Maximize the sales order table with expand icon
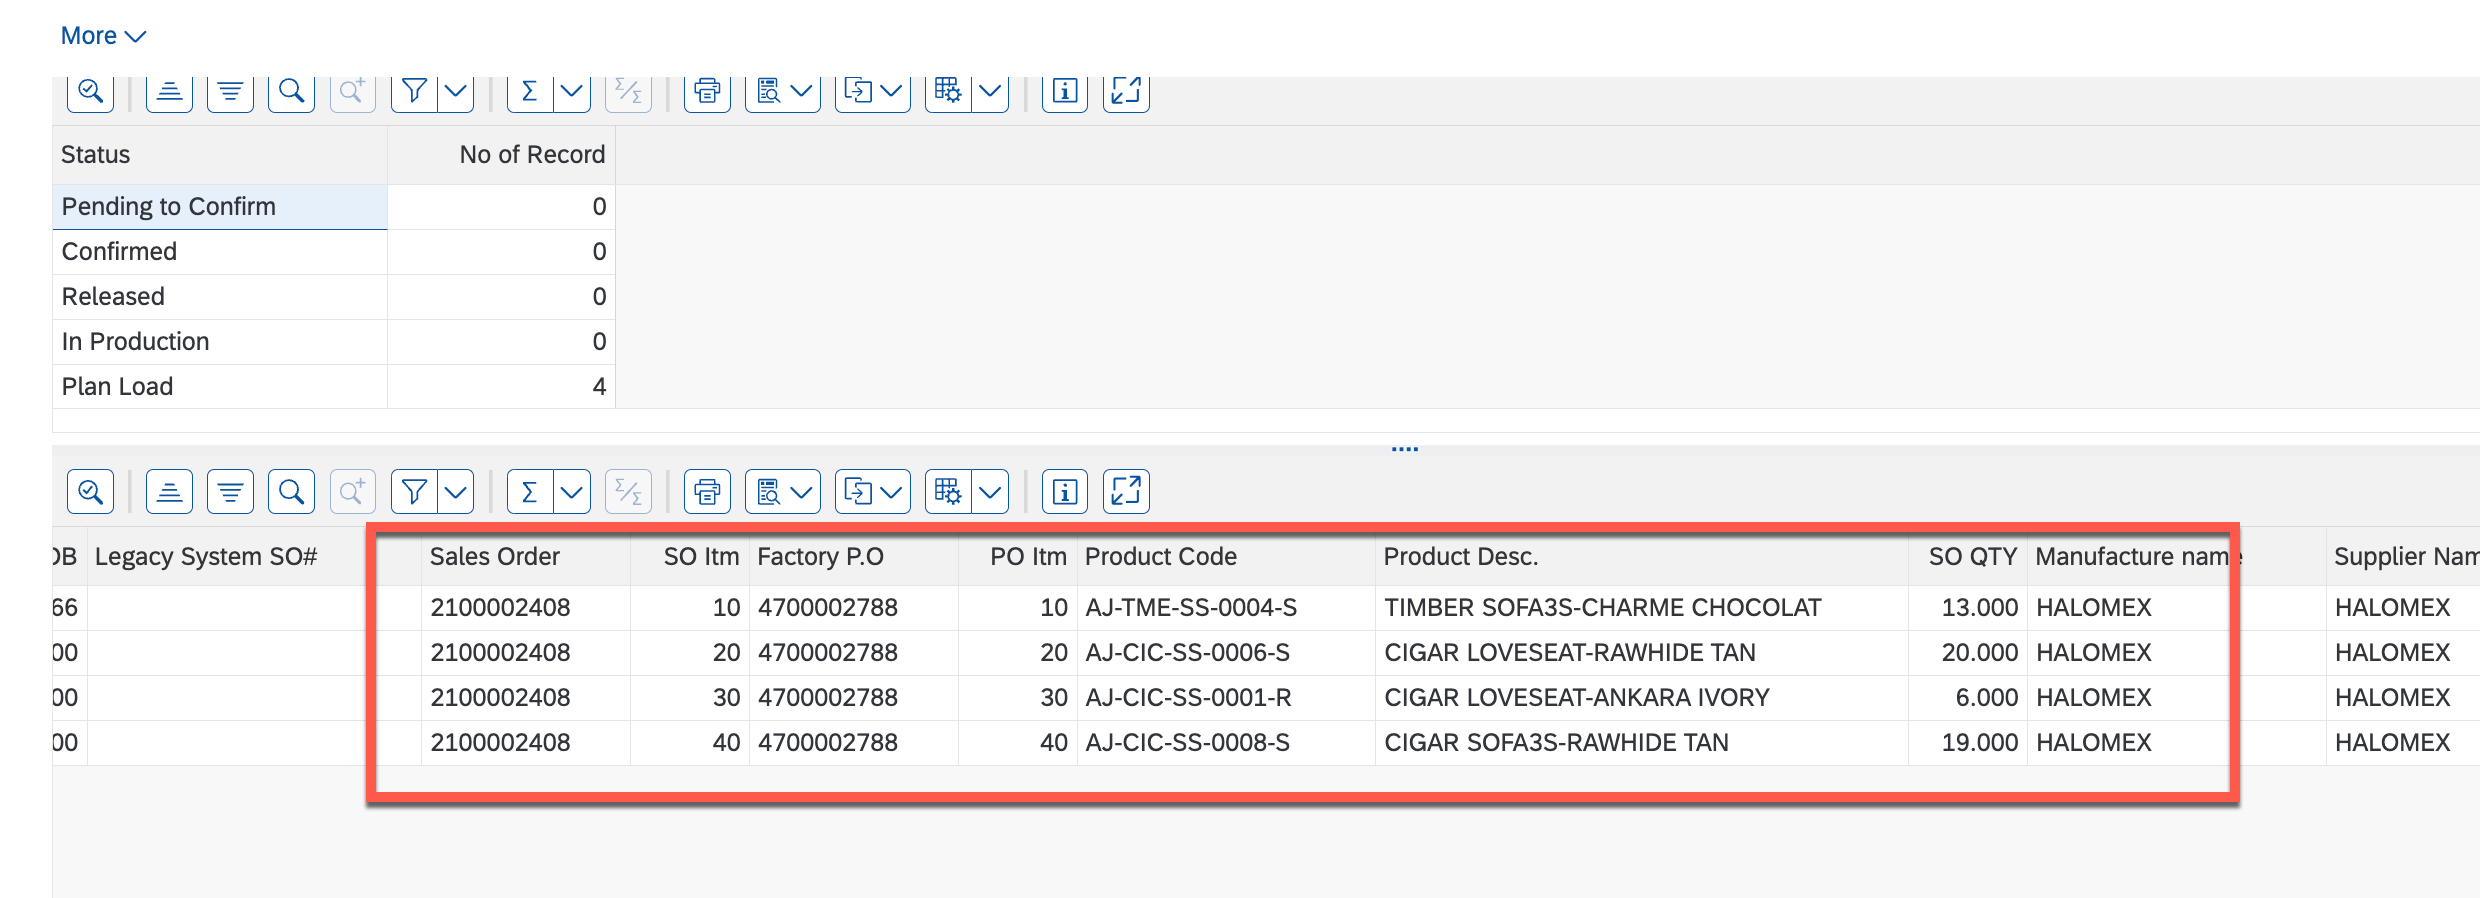 point(1126,491)
